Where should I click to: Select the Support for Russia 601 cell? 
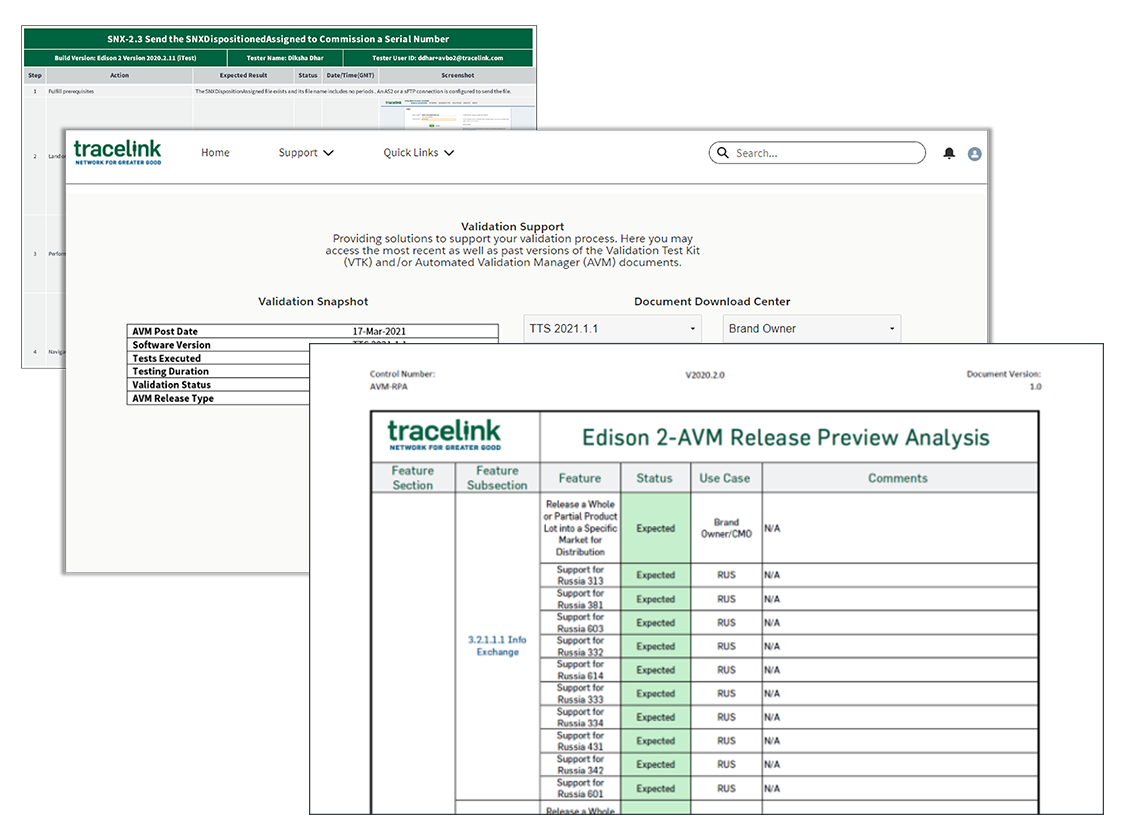coord(580,788)
